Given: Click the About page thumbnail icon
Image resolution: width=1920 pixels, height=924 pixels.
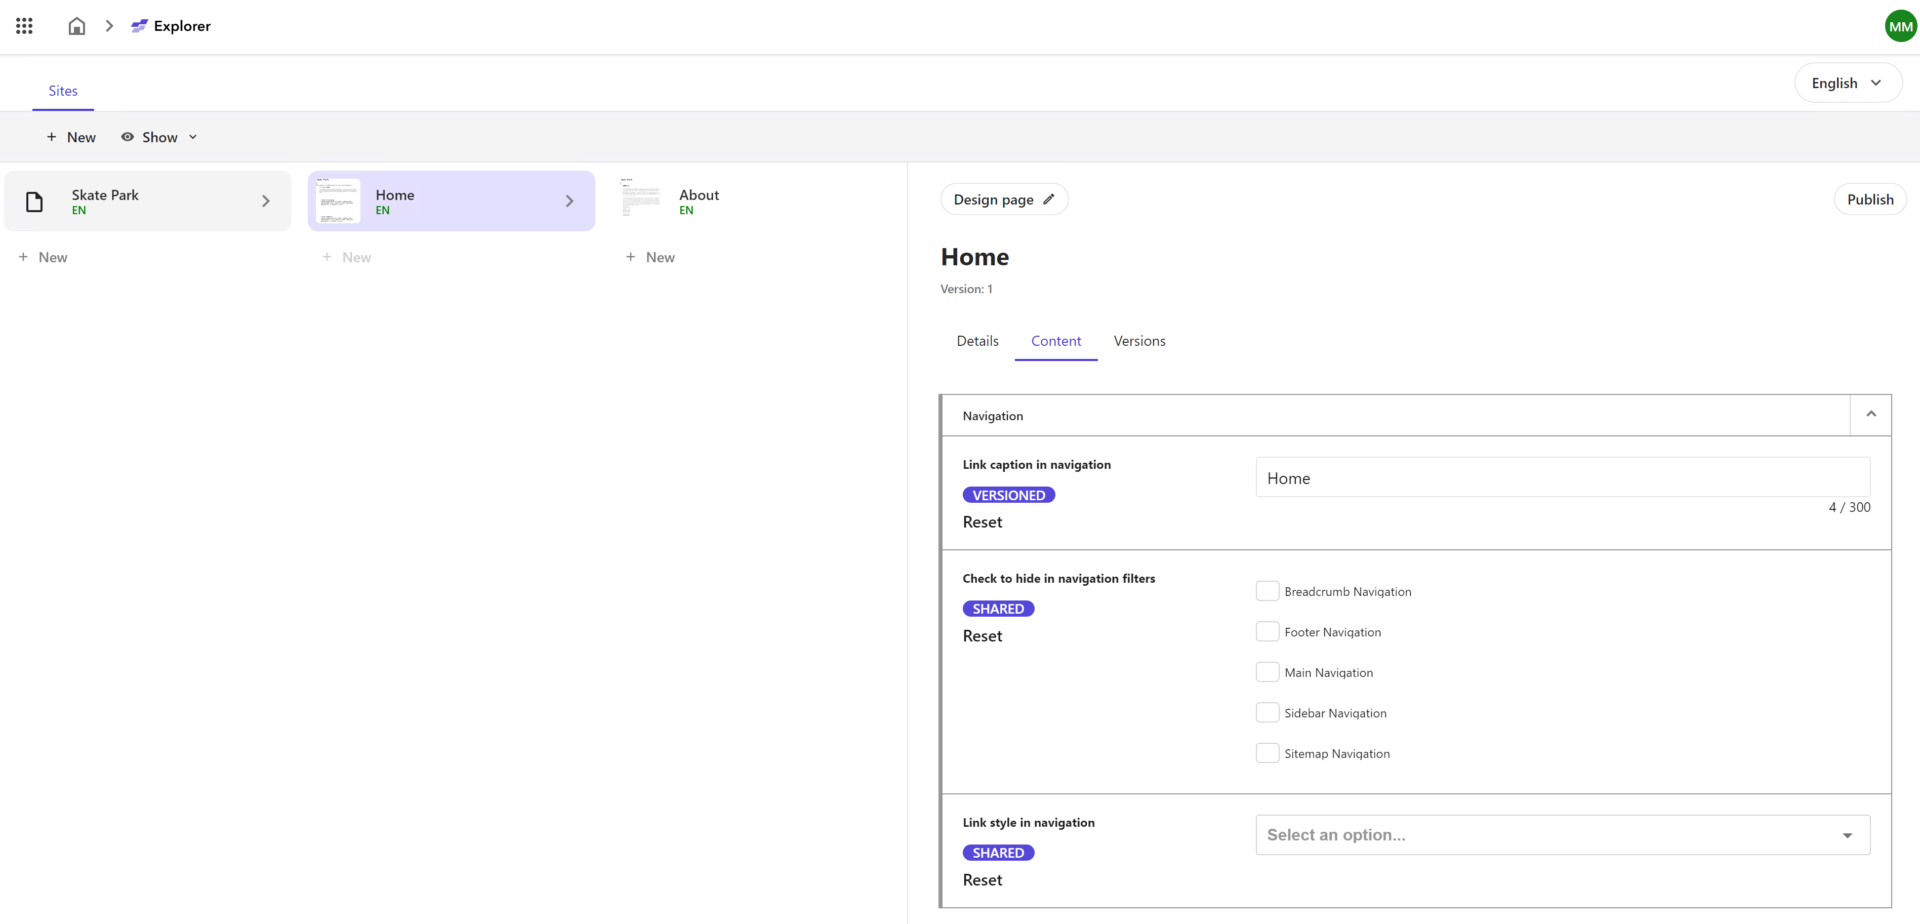Looking at the screenshot, I should tap(641, 199).
